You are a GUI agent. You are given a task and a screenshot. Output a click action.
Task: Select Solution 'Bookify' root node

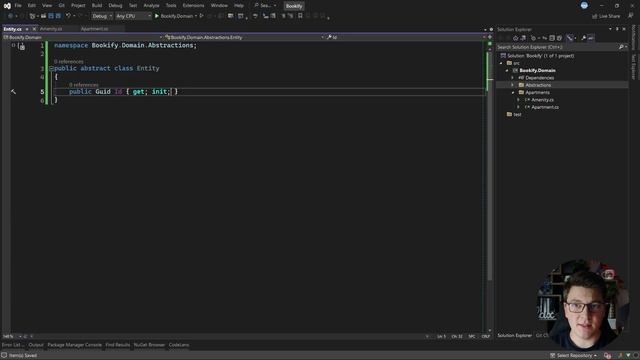(540, 56)
